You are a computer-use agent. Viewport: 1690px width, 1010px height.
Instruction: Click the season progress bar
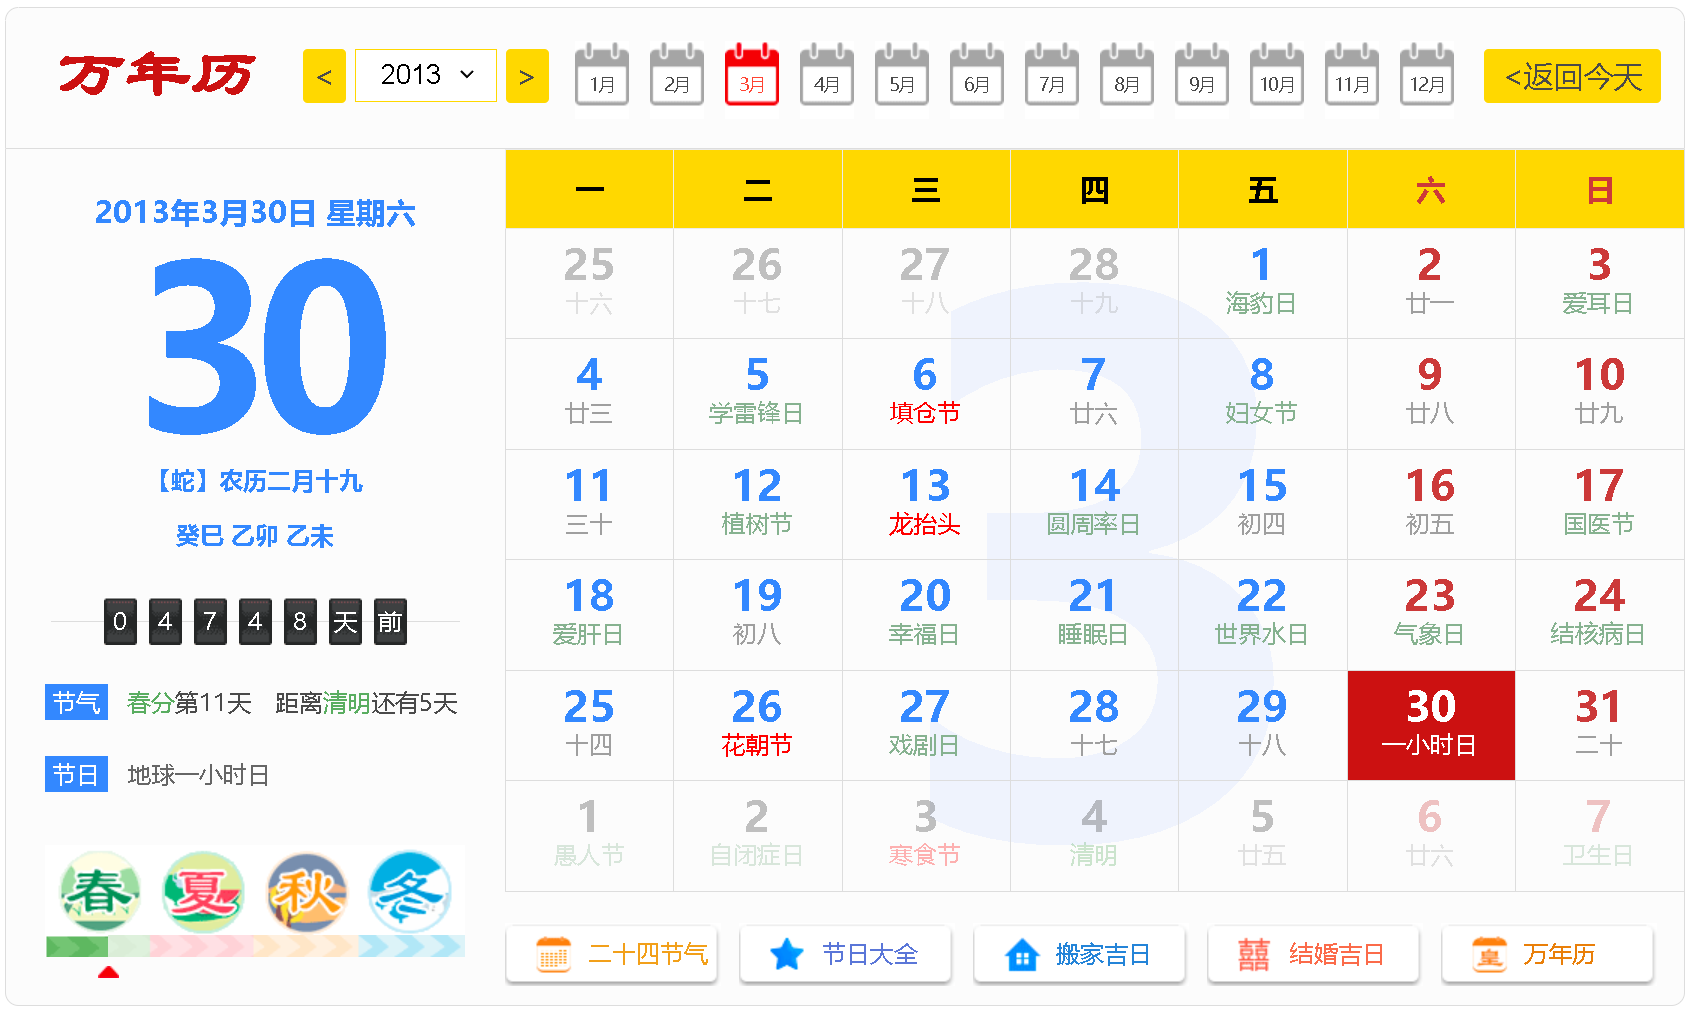tap(255, 946)
